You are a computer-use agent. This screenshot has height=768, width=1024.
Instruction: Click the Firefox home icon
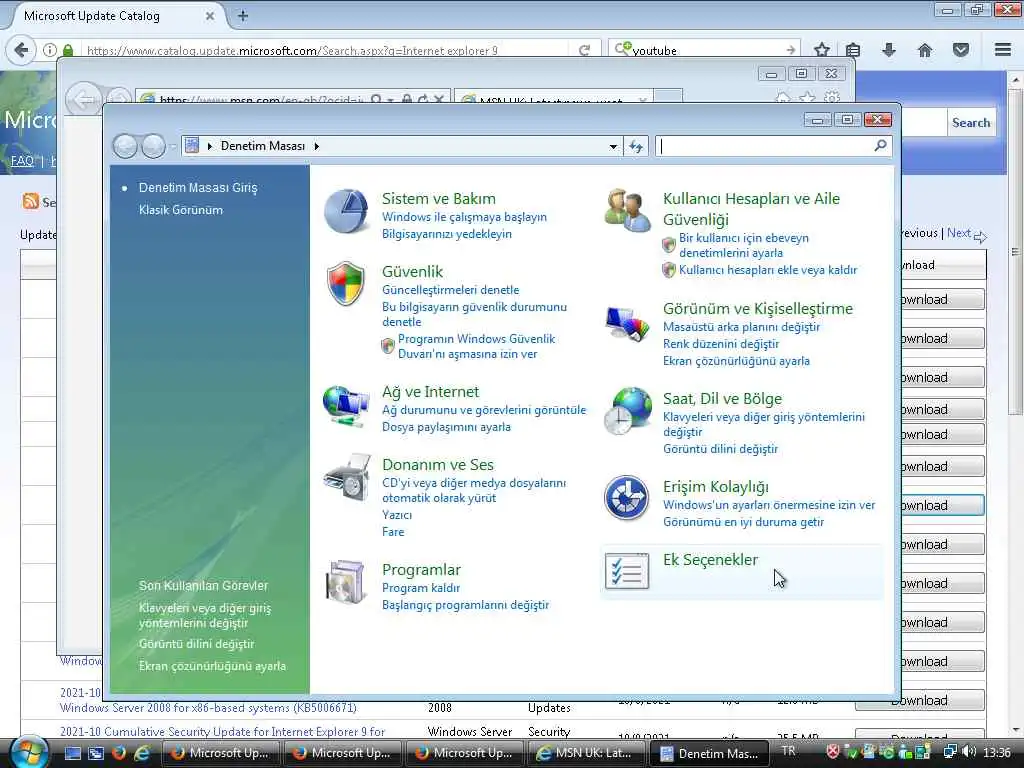point(925,50)
